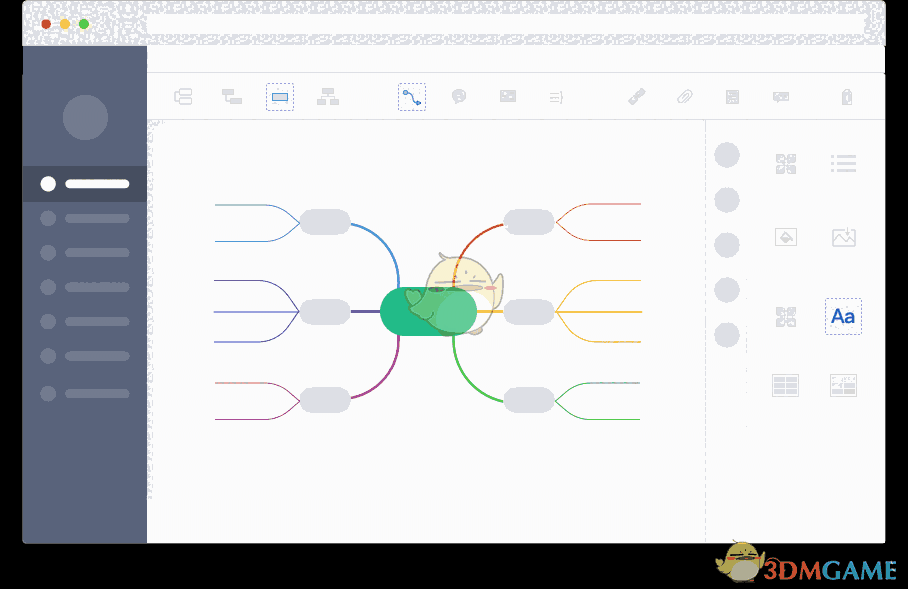908x589 pixels.
Task: Pick the bottom gray circle swatch in right panel
Action: point(727,335)
